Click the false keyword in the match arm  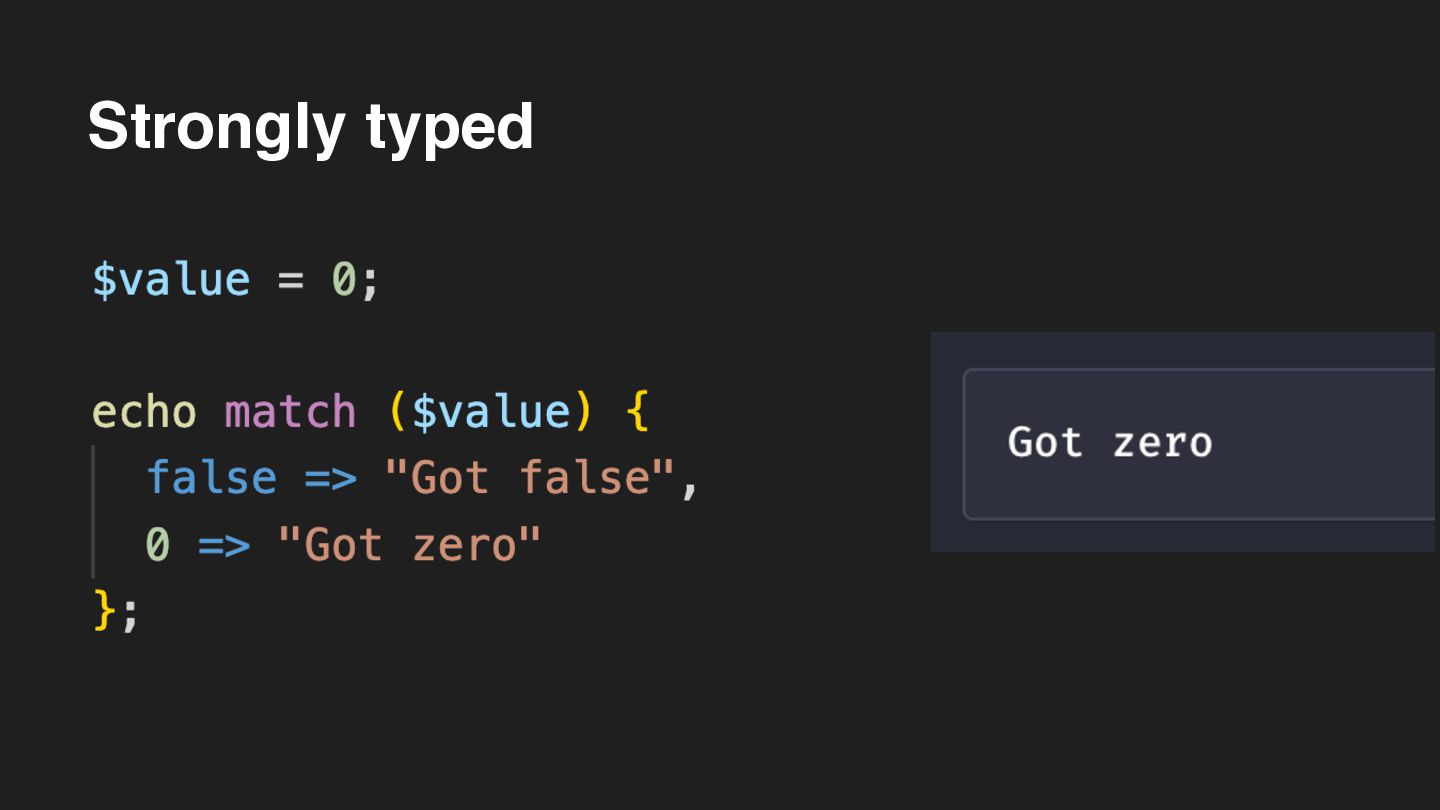coord(211,478)
